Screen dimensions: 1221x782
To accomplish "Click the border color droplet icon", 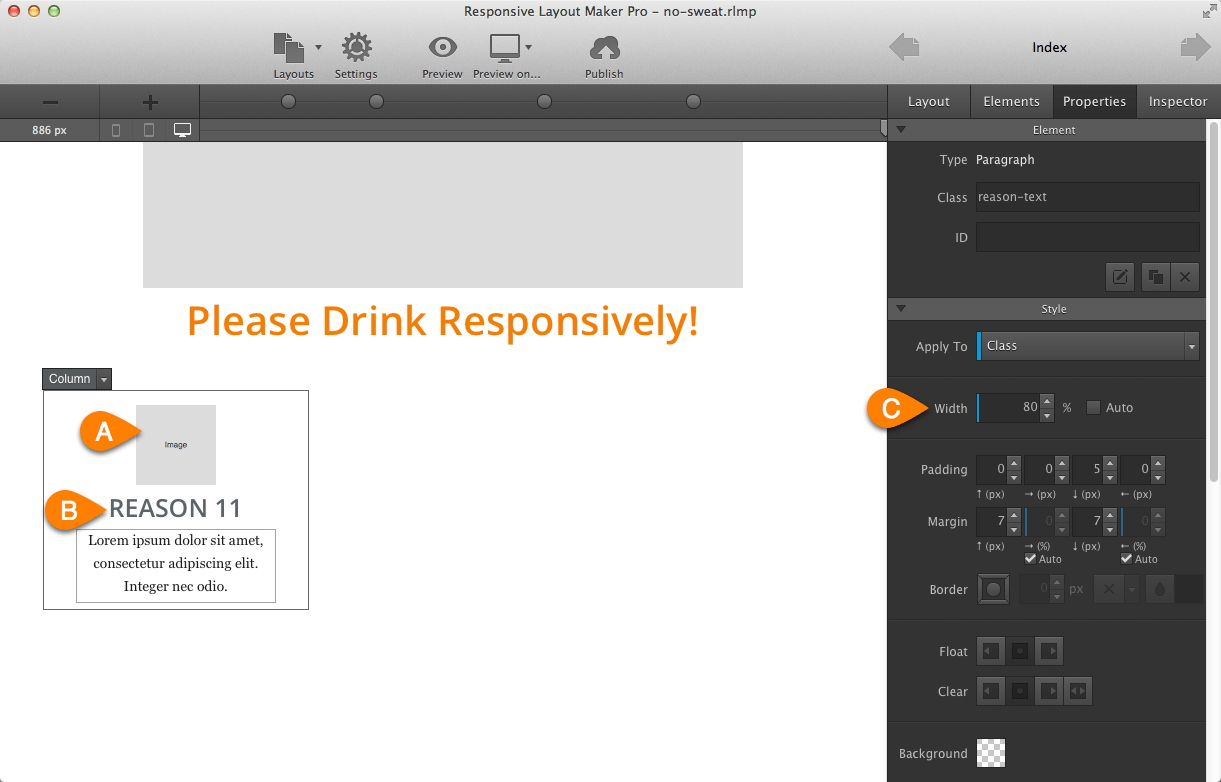I will point(1159,590).
